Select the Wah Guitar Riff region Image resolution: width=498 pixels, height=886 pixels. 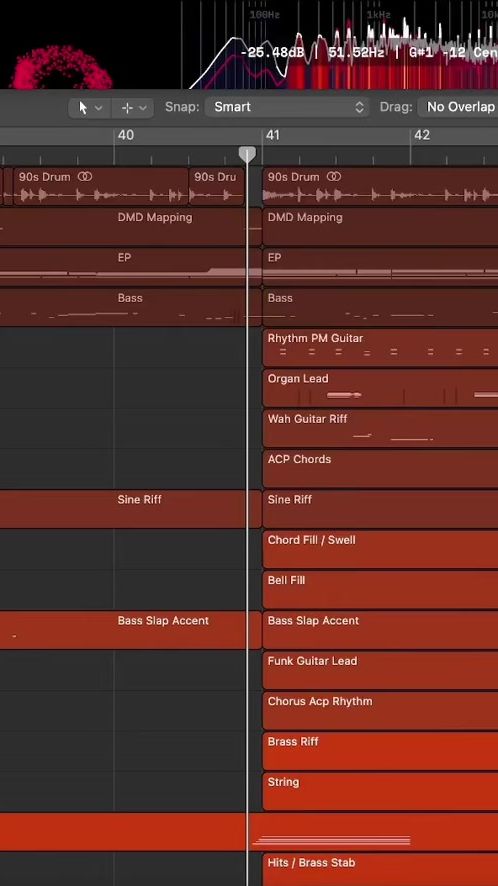380,428
